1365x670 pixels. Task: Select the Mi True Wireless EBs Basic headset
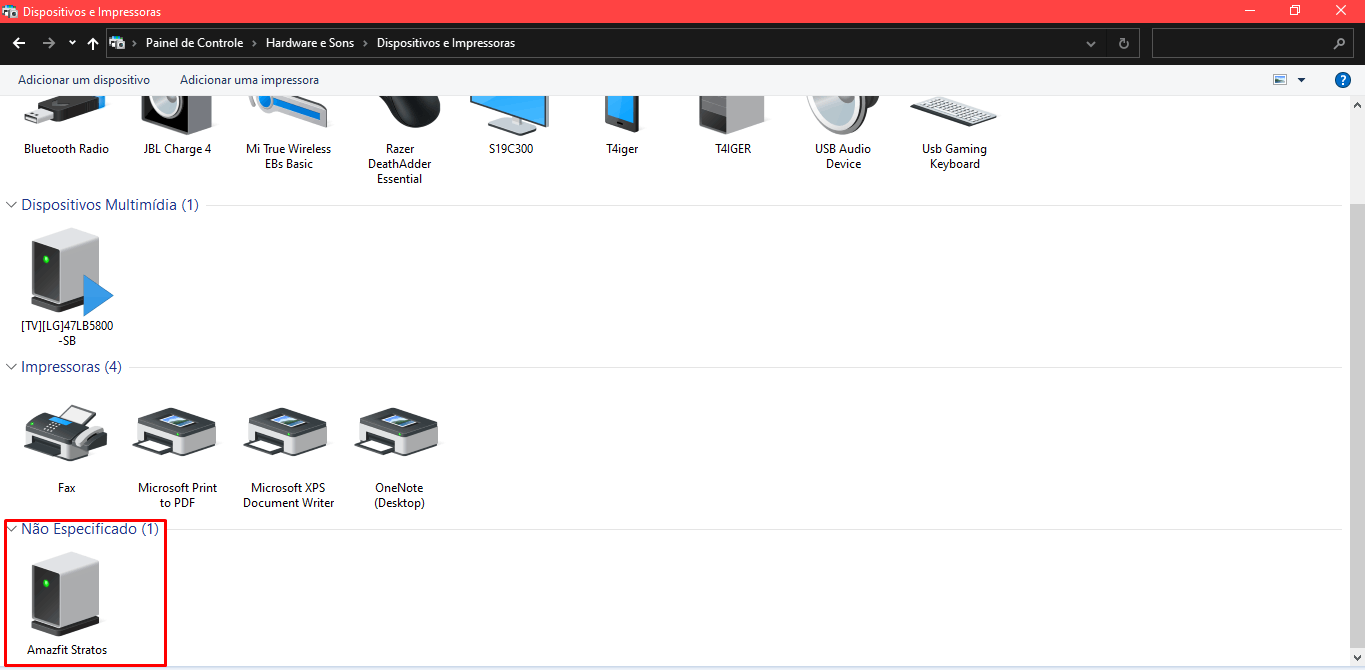point(288,113)
